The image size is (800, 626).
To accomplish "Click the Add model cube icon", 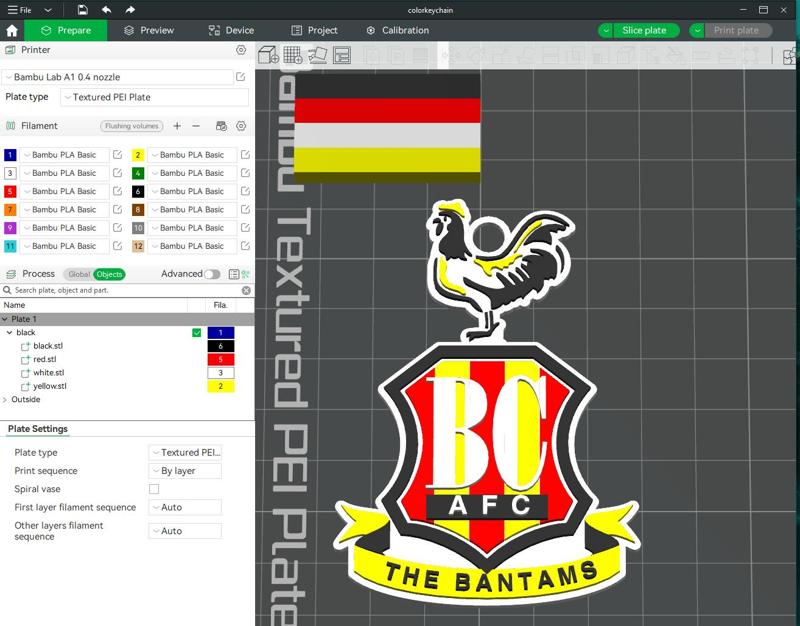I will 268,55.
